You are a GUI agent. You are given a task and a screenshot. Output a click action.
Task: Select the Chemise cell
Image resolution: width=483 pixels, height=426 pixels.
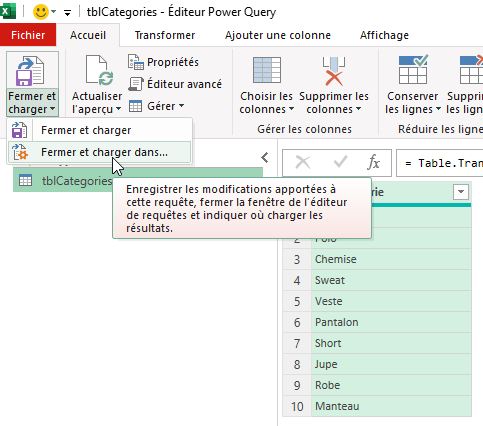pos(391,259)
